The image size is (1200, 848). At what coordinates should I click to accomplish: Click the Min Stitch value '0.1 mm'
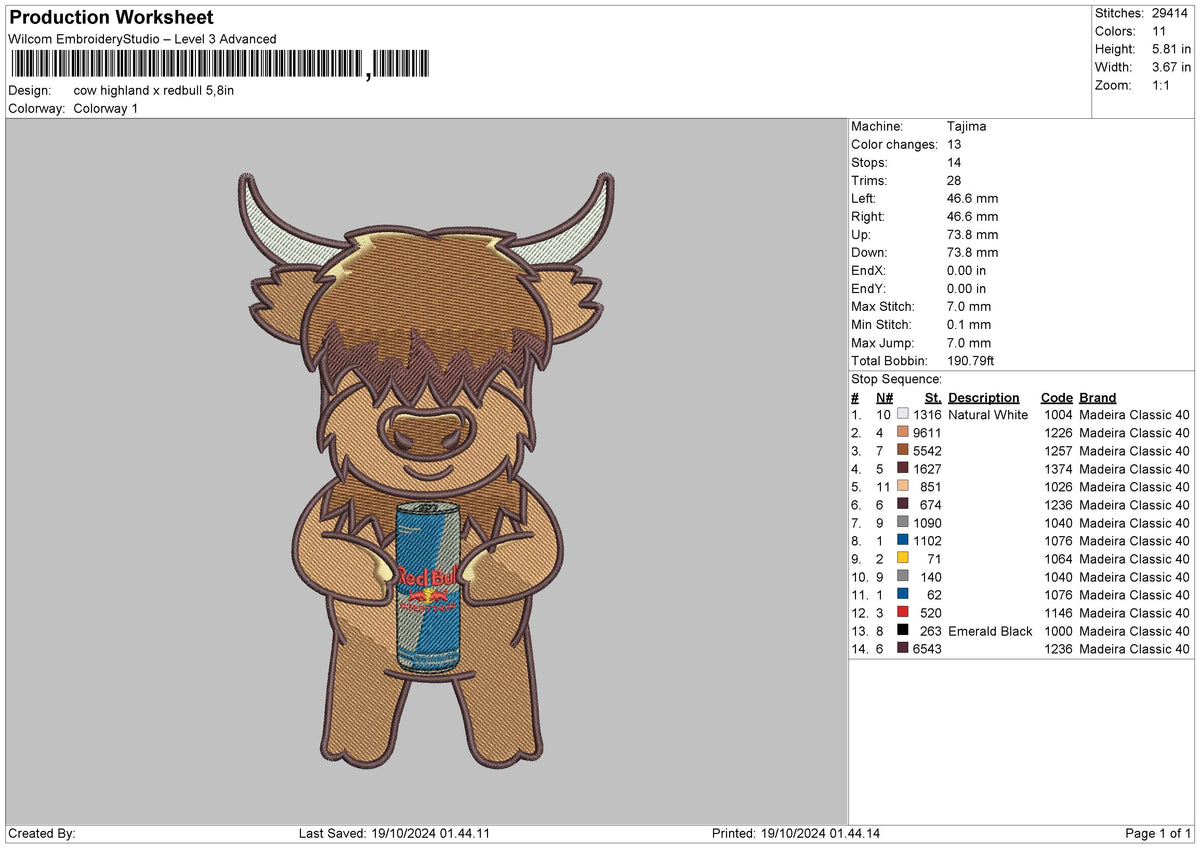click(969, 325)
